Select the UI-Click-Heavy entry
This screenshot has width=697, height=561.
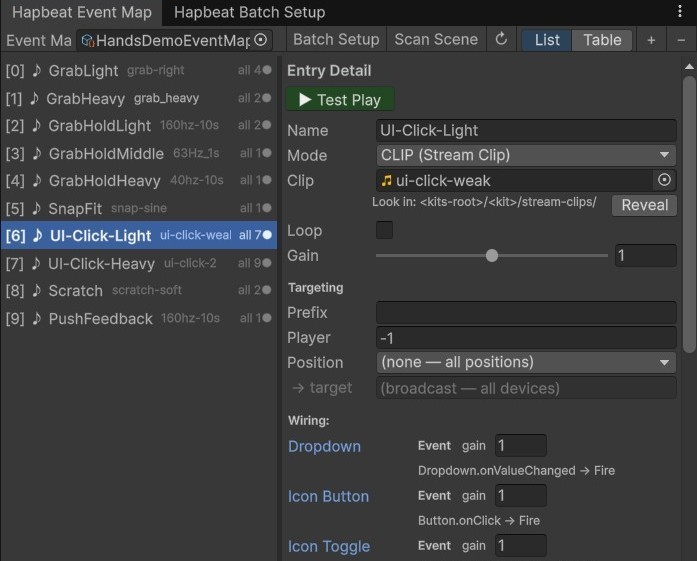139,263
